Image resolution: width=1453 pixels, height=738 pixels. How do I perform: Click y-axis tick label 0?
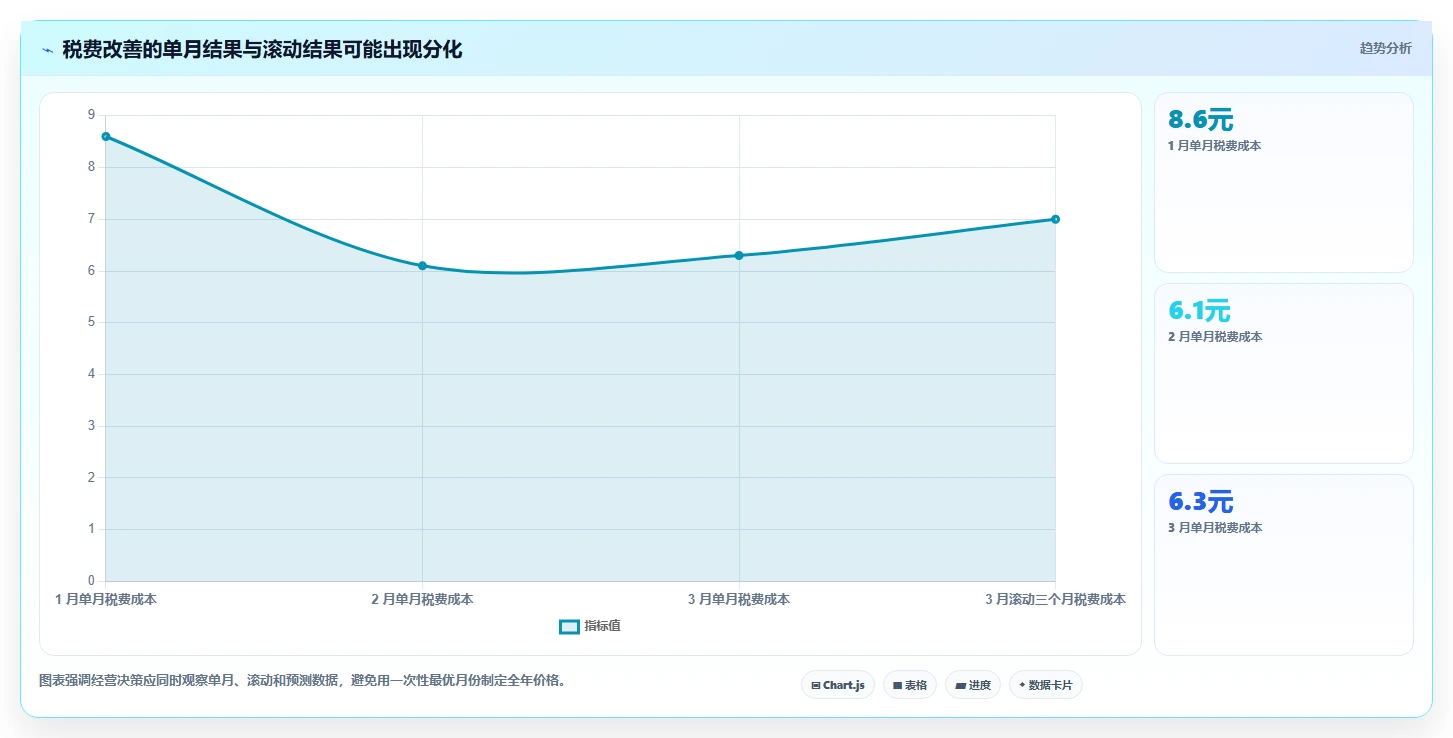click(x=91, y=580)
